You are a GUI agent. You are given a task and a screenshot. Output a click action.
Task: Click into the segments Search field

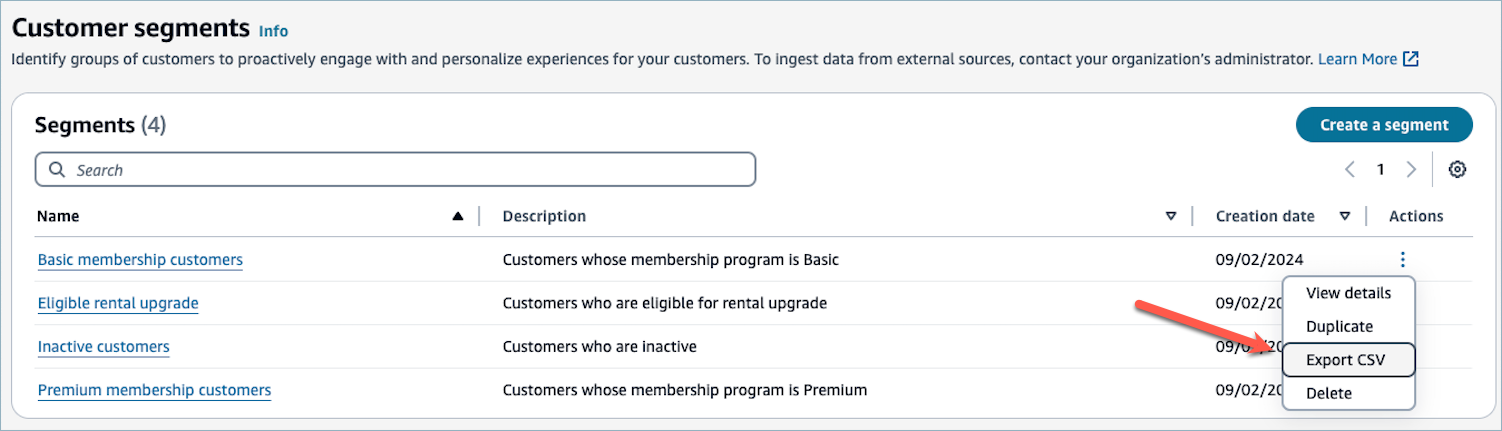[400, 170]
